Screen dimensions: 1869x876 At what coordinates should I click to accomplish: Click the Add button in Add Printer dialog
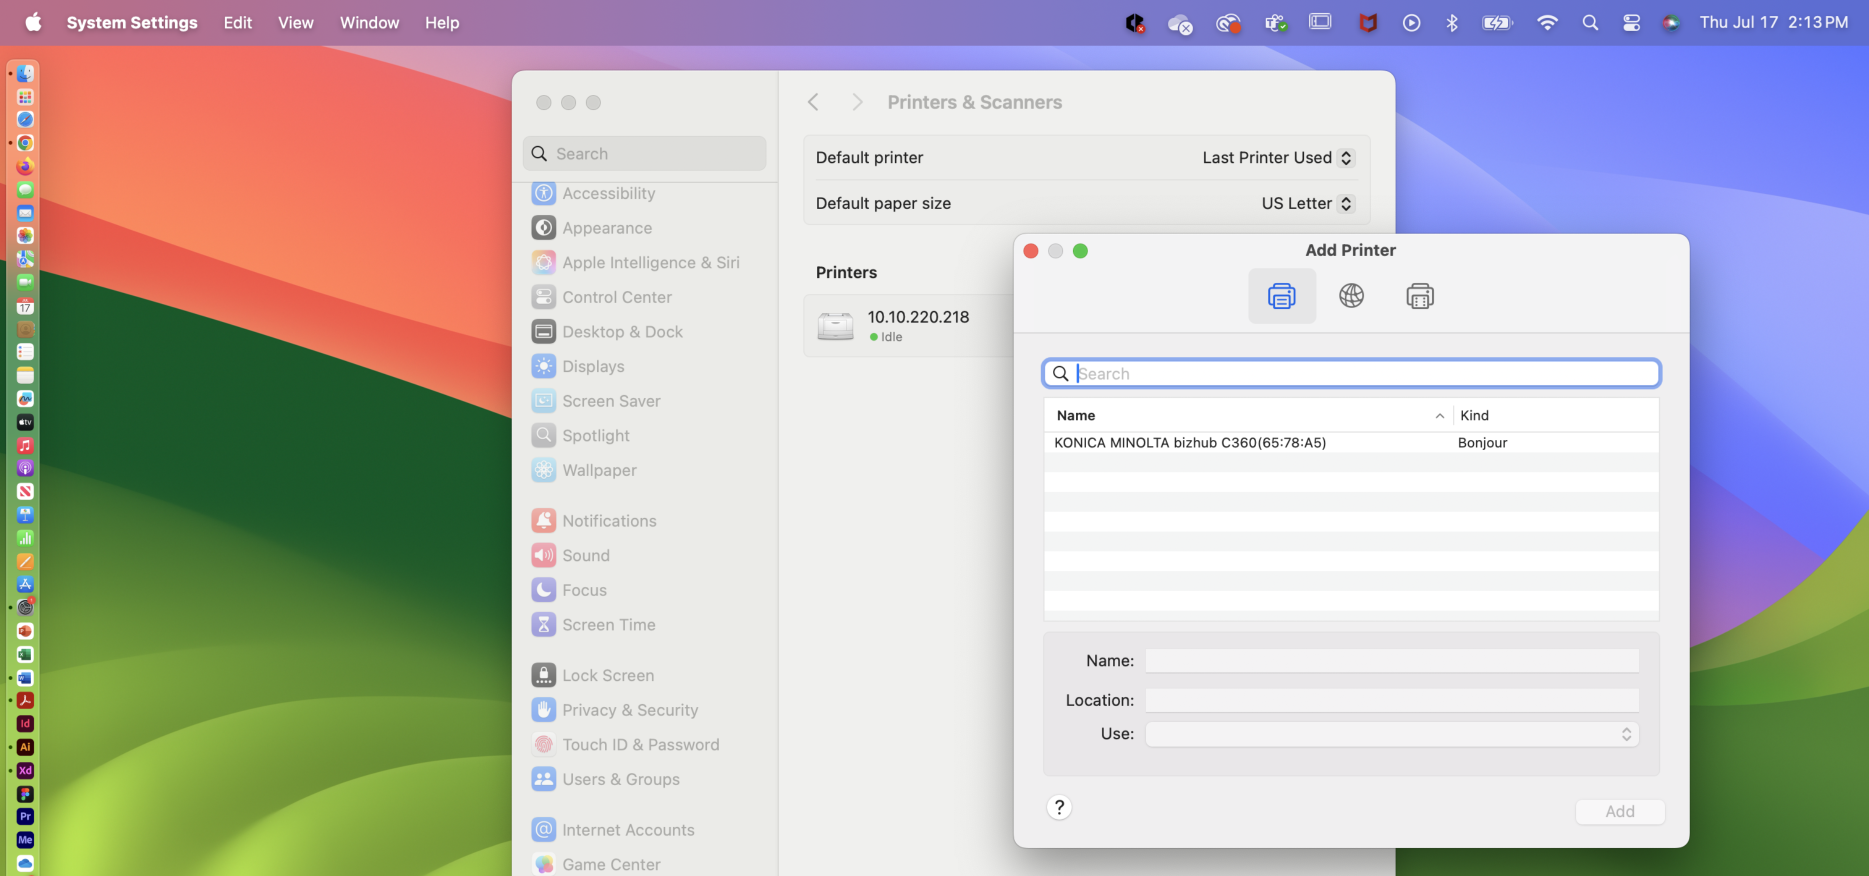pos(1620,812)
